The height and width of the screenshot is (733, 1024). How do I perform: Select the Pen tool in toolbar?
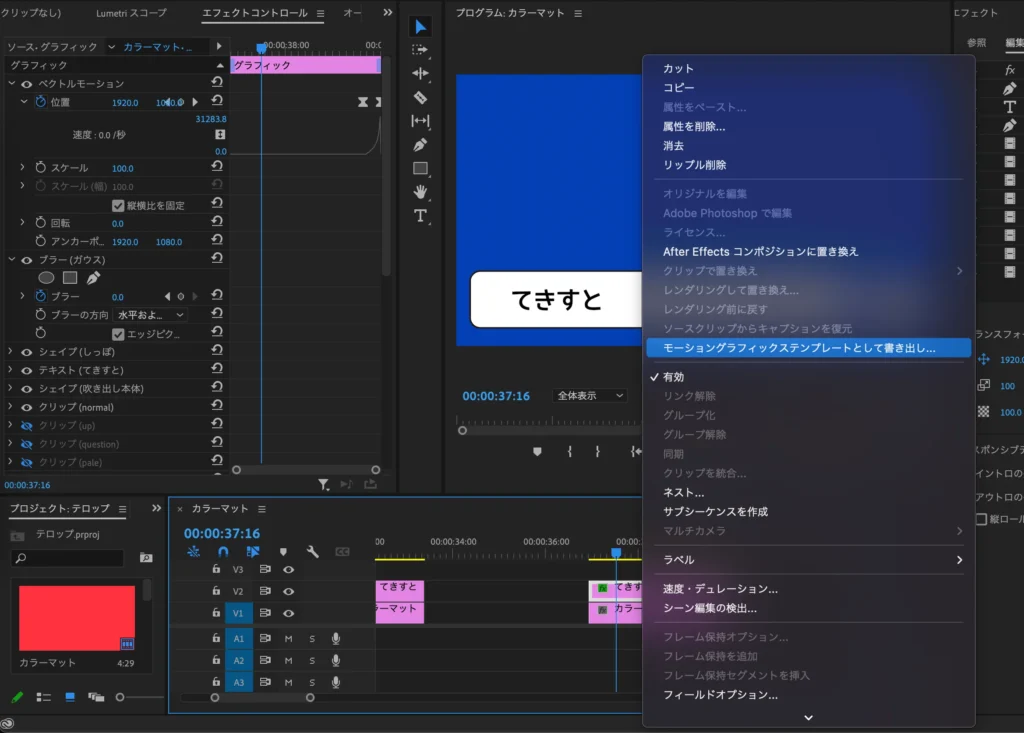tap(420, 145)
